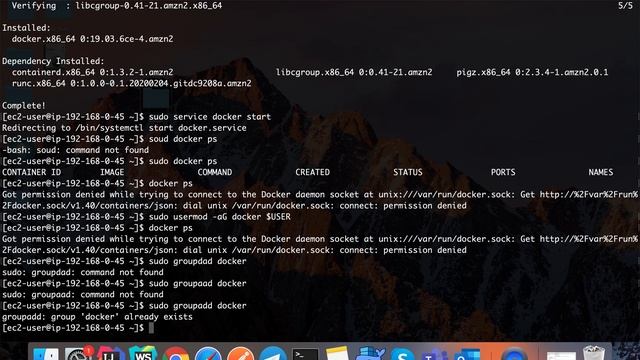Click the 'sudo docker ps' command line
This screenshot has width=640, height=360.
[x=183, y=161]
